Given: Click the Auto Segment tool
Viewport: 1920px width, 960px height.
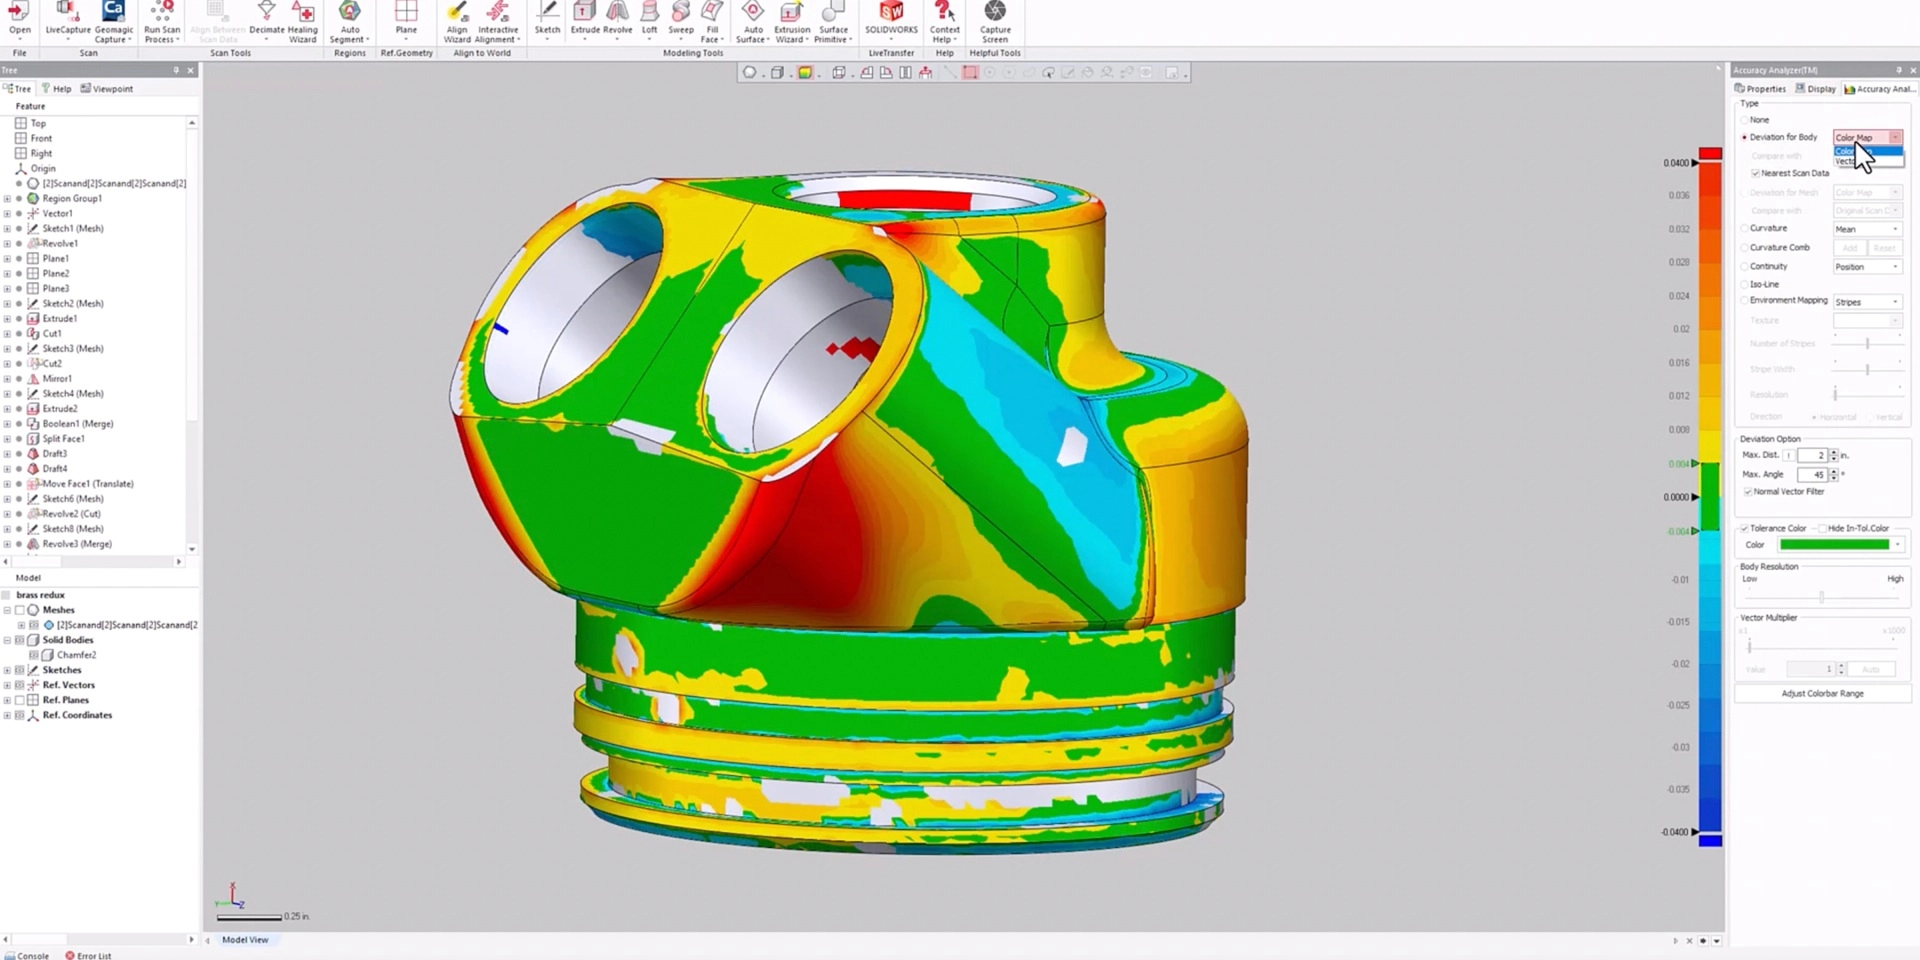Looking at the screenshot, I should point(349,22).
